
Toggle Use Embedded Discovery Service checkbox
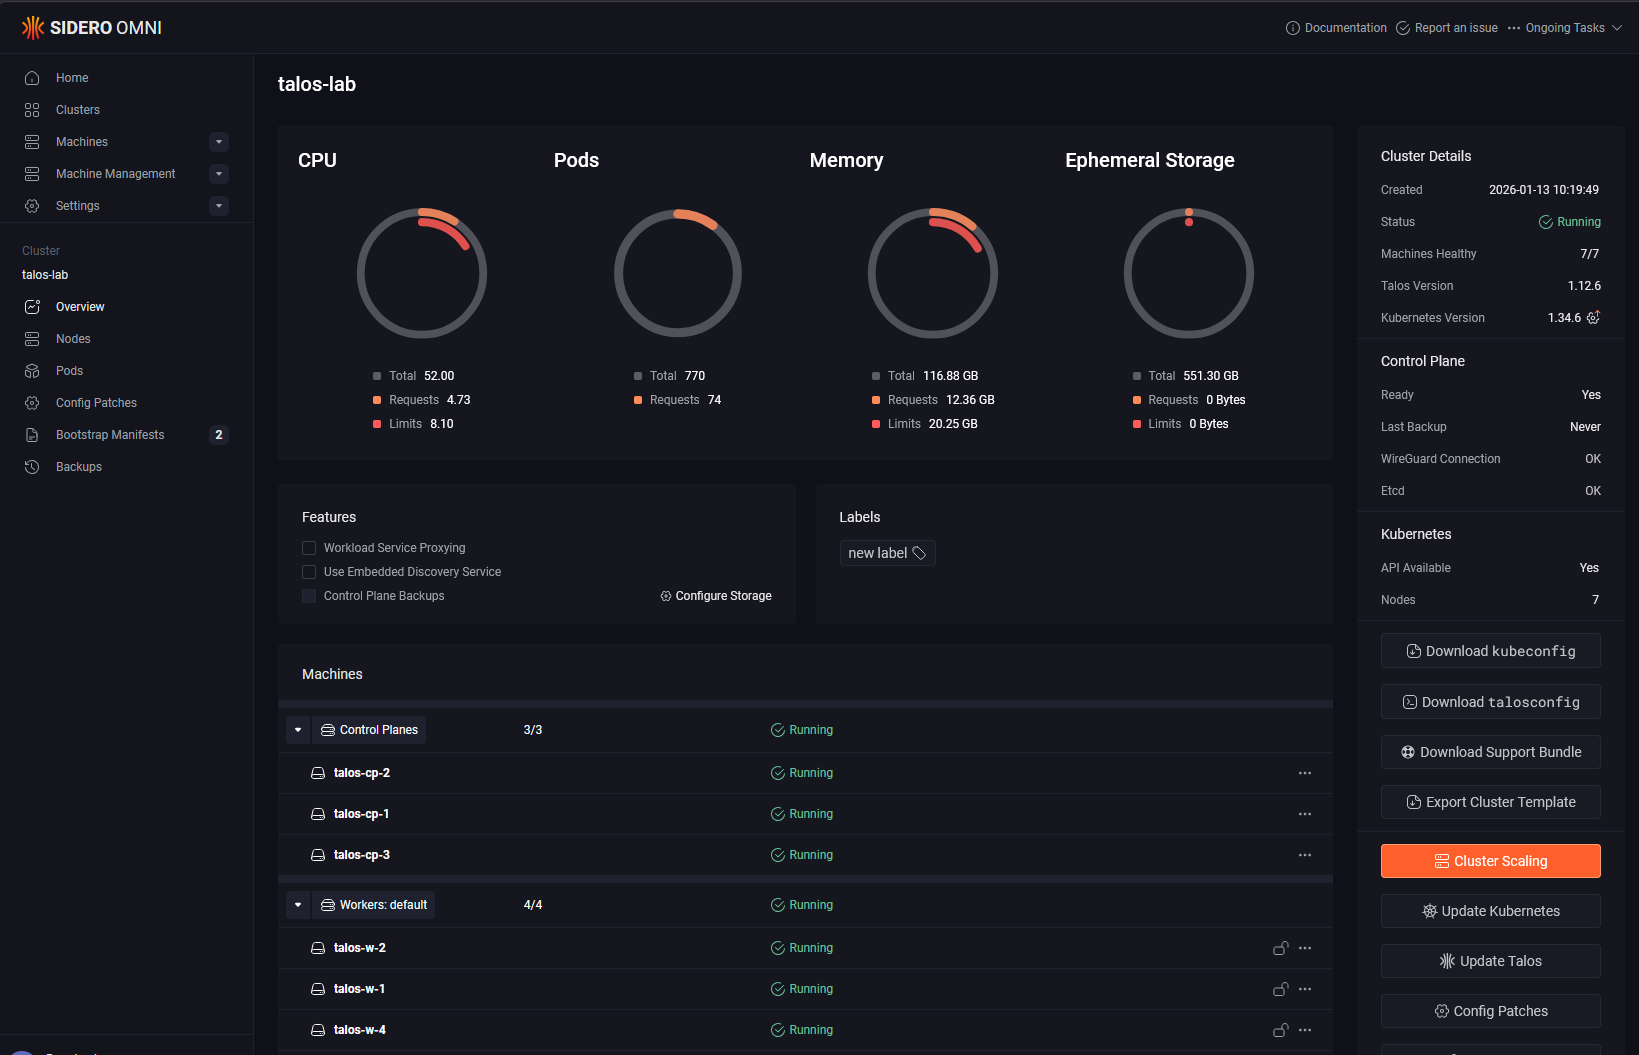[x=309, y=572]
